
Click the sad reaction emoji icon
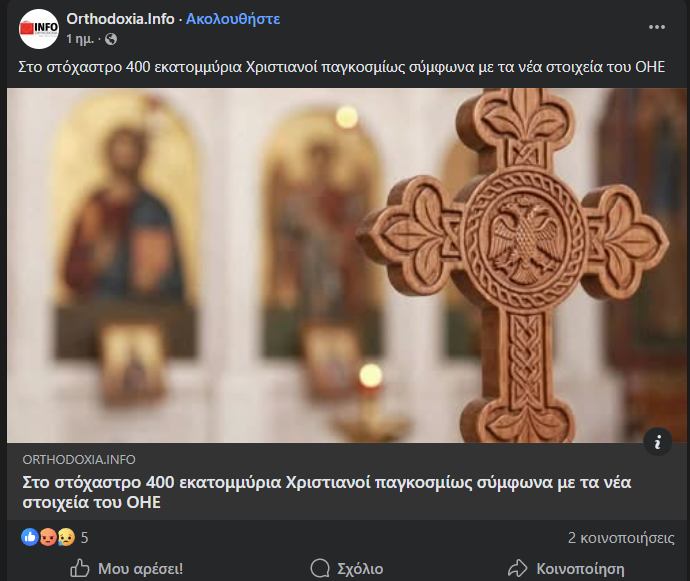point(65,537)
